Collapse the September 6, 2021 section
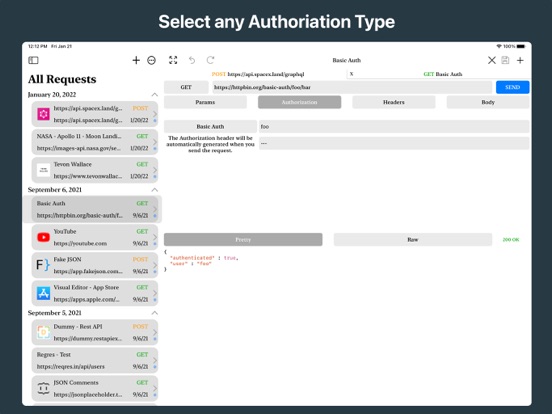 (x=154, y=190)
